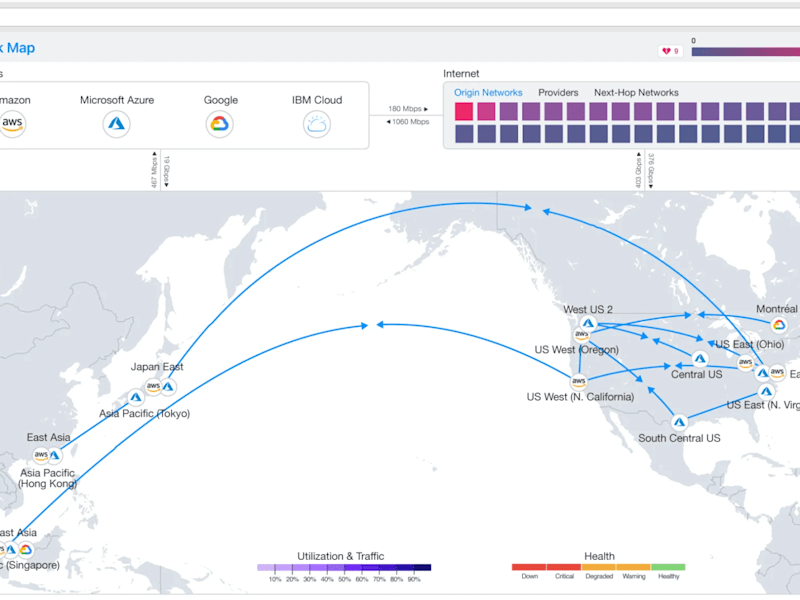
Task: Select the IBM Cloud provider icon
Action: coord(317,124)
